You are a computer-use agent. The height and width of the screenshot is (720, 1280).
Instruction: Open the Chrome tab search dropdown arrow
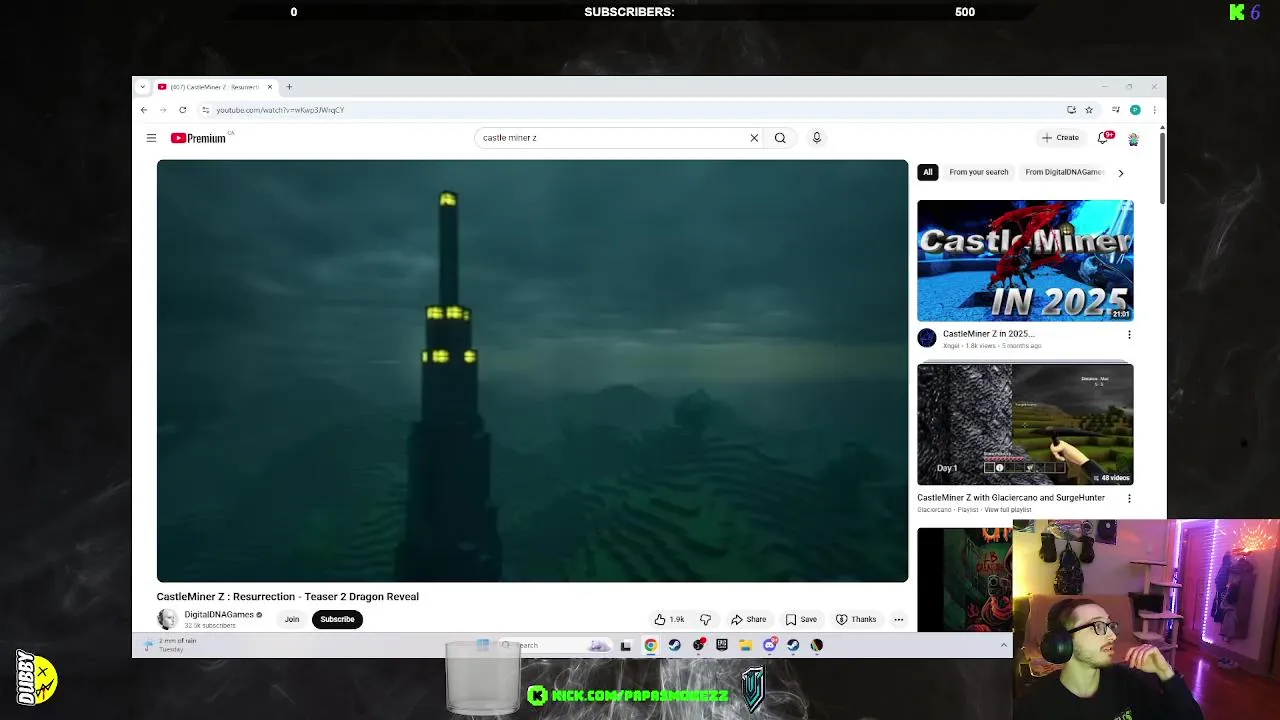tap(143, 87)
